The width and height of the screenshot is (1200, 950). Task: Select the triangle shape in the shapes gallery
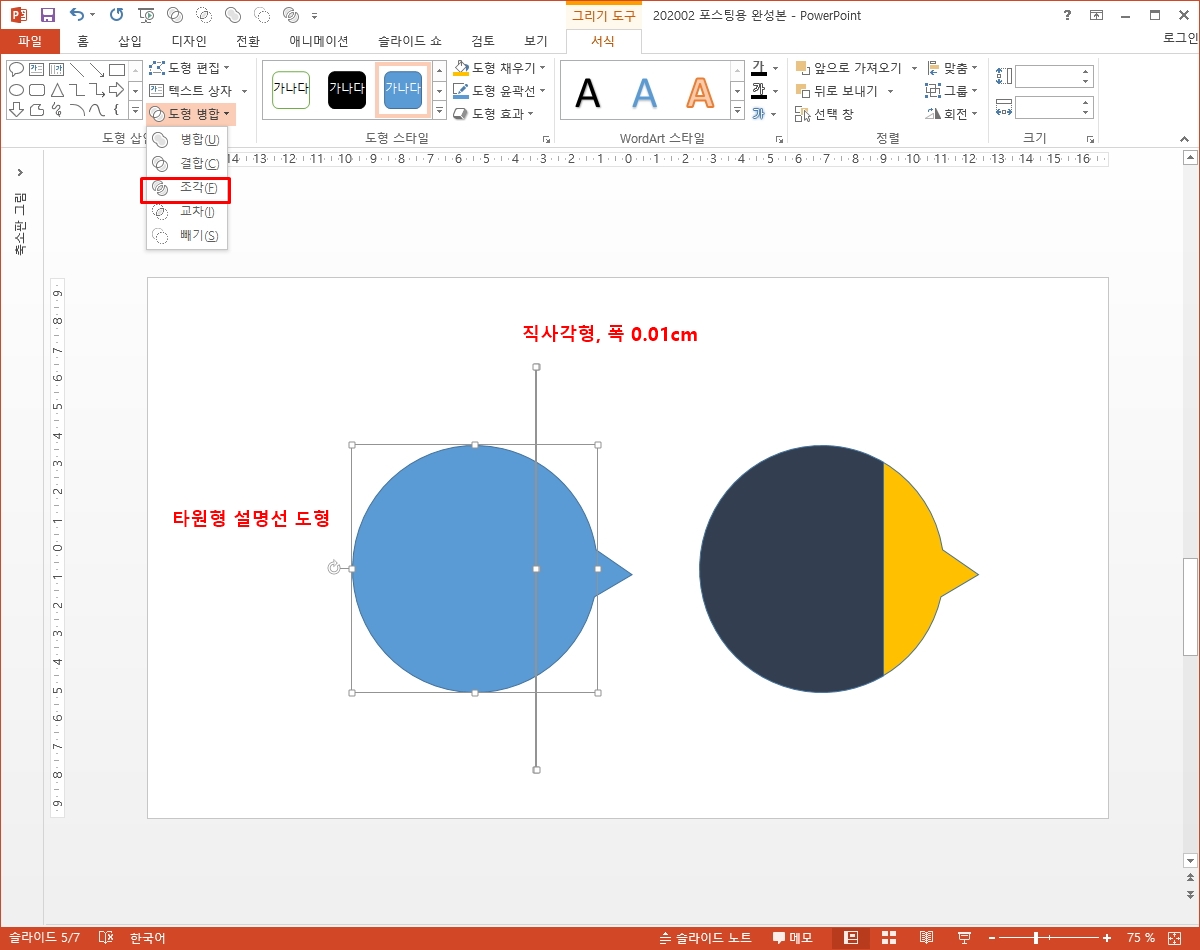[57, 89]
